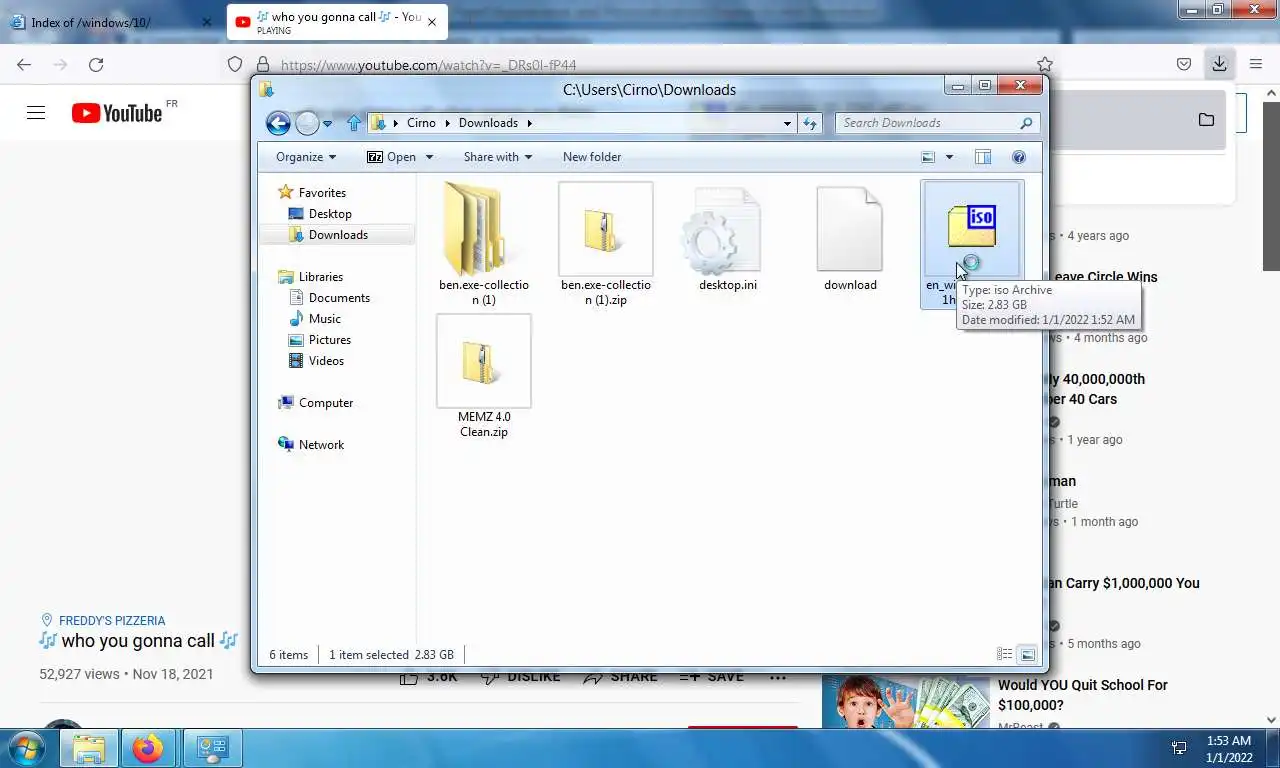Click the Firefox URL address bar
Image resolution: width=1280 pixels, height=768 pixels.
(640, 64)
